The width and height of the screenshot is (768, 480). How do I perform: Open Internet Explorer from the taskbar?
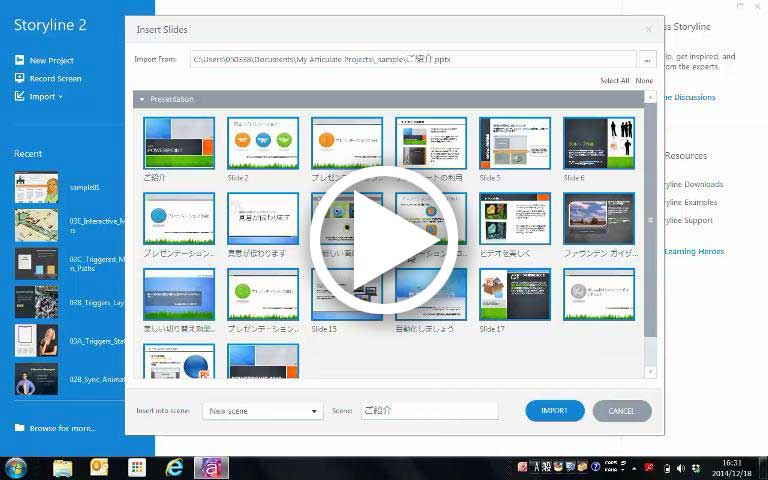point(174,468)
